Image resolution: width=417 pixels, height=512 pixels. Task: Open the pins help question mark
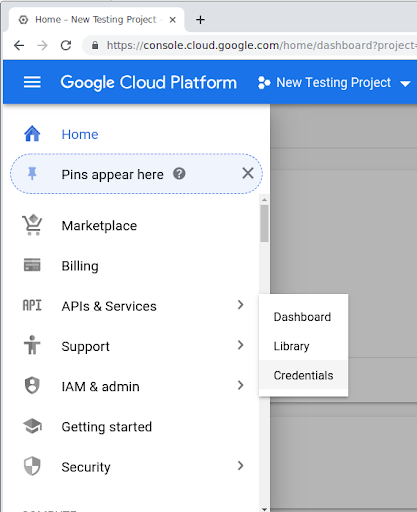pyautogui.click(x=179, y=174)
